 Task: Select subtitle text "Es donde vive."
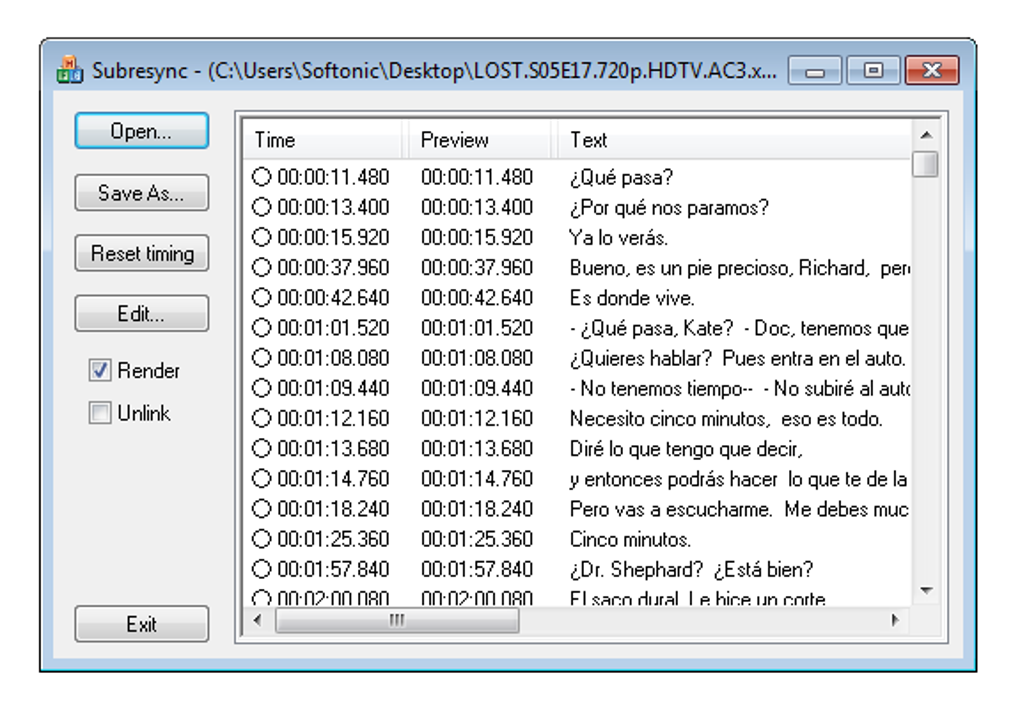point(632,298)
